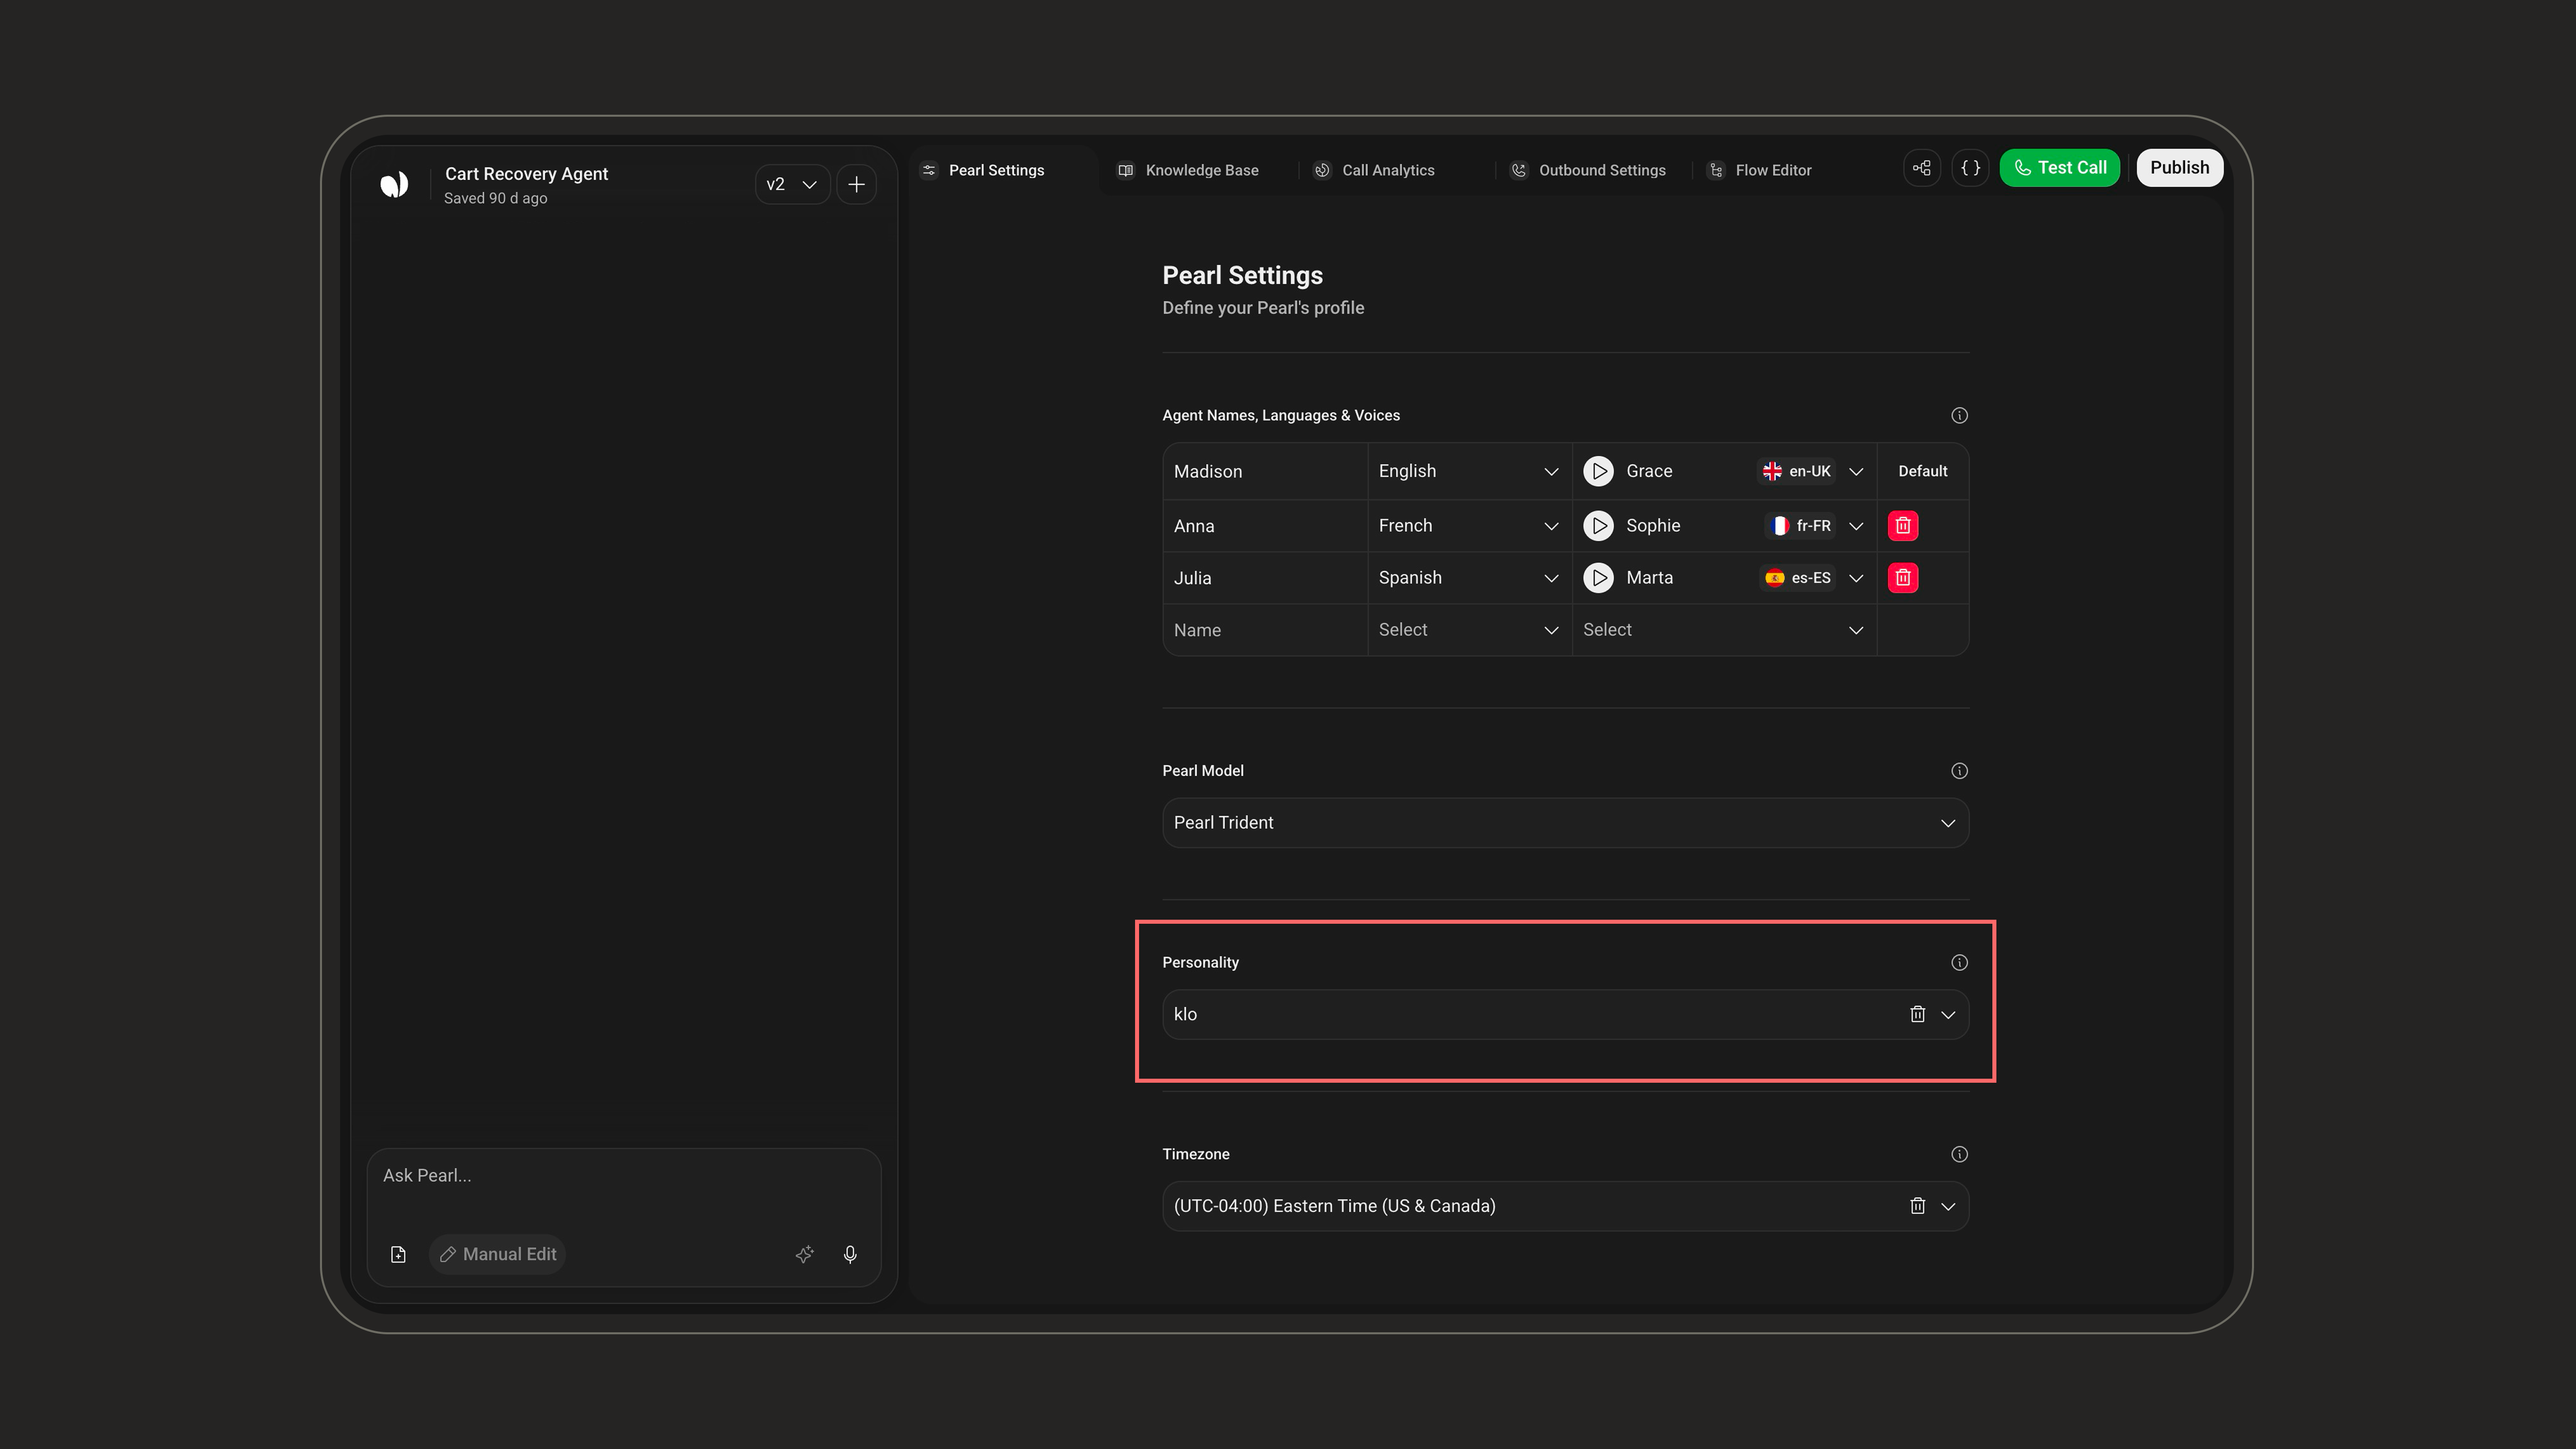Delete the Anna French agent row
The width and height of the screenshot is (2576, 1449).
click(x=1903, y=526)
